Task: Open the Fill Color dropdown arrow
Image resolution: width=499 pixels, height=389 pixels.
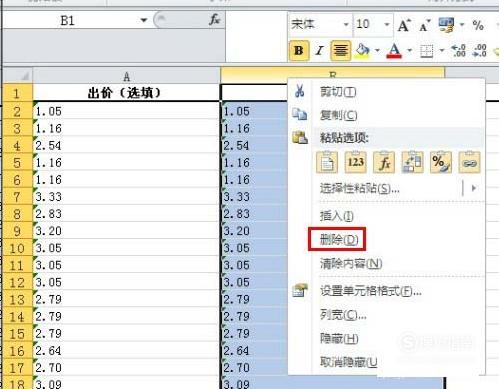Action: 377,51
